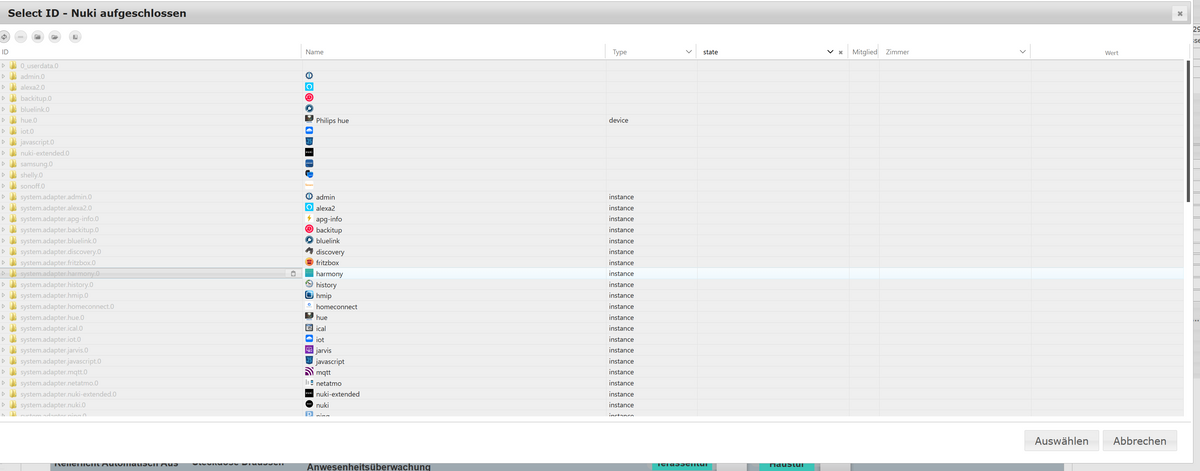
Task: Click the hmip instance icon
Action: (x=309, y=295)
